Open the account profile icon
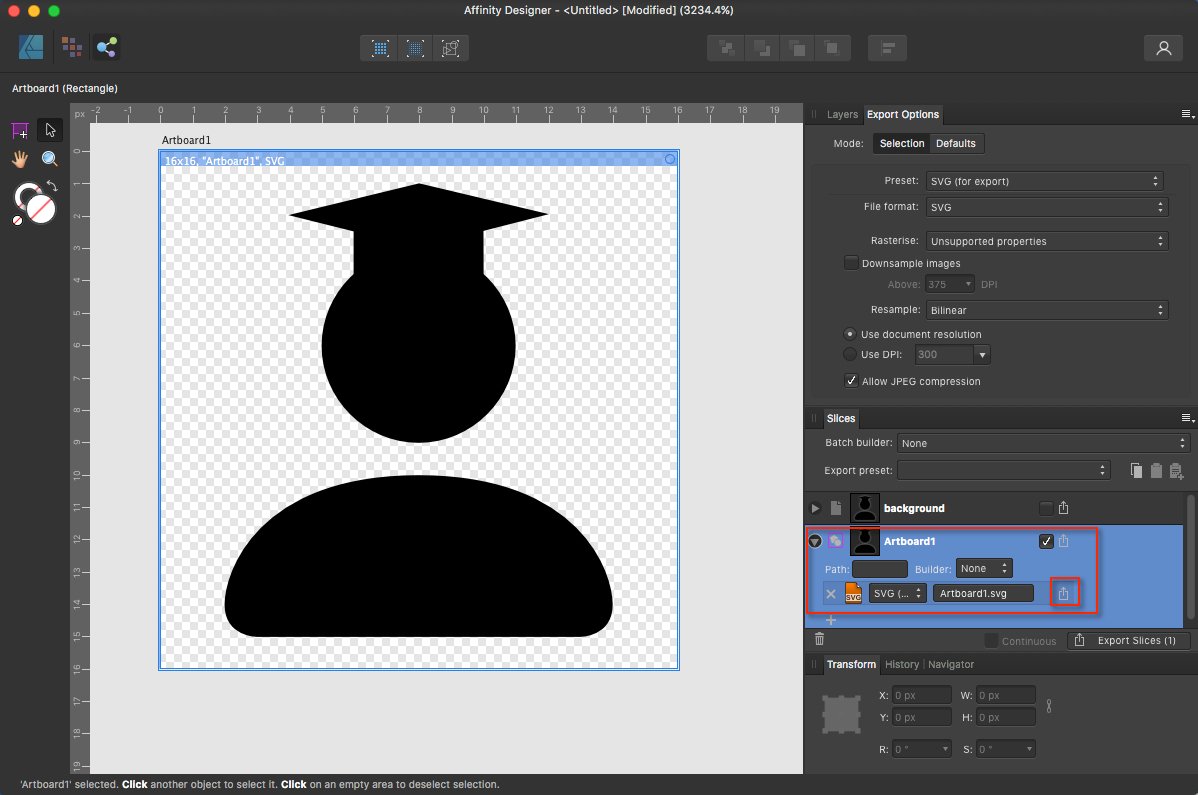The height and width of the screenshot is (795, 1198). click(1163, 48)
